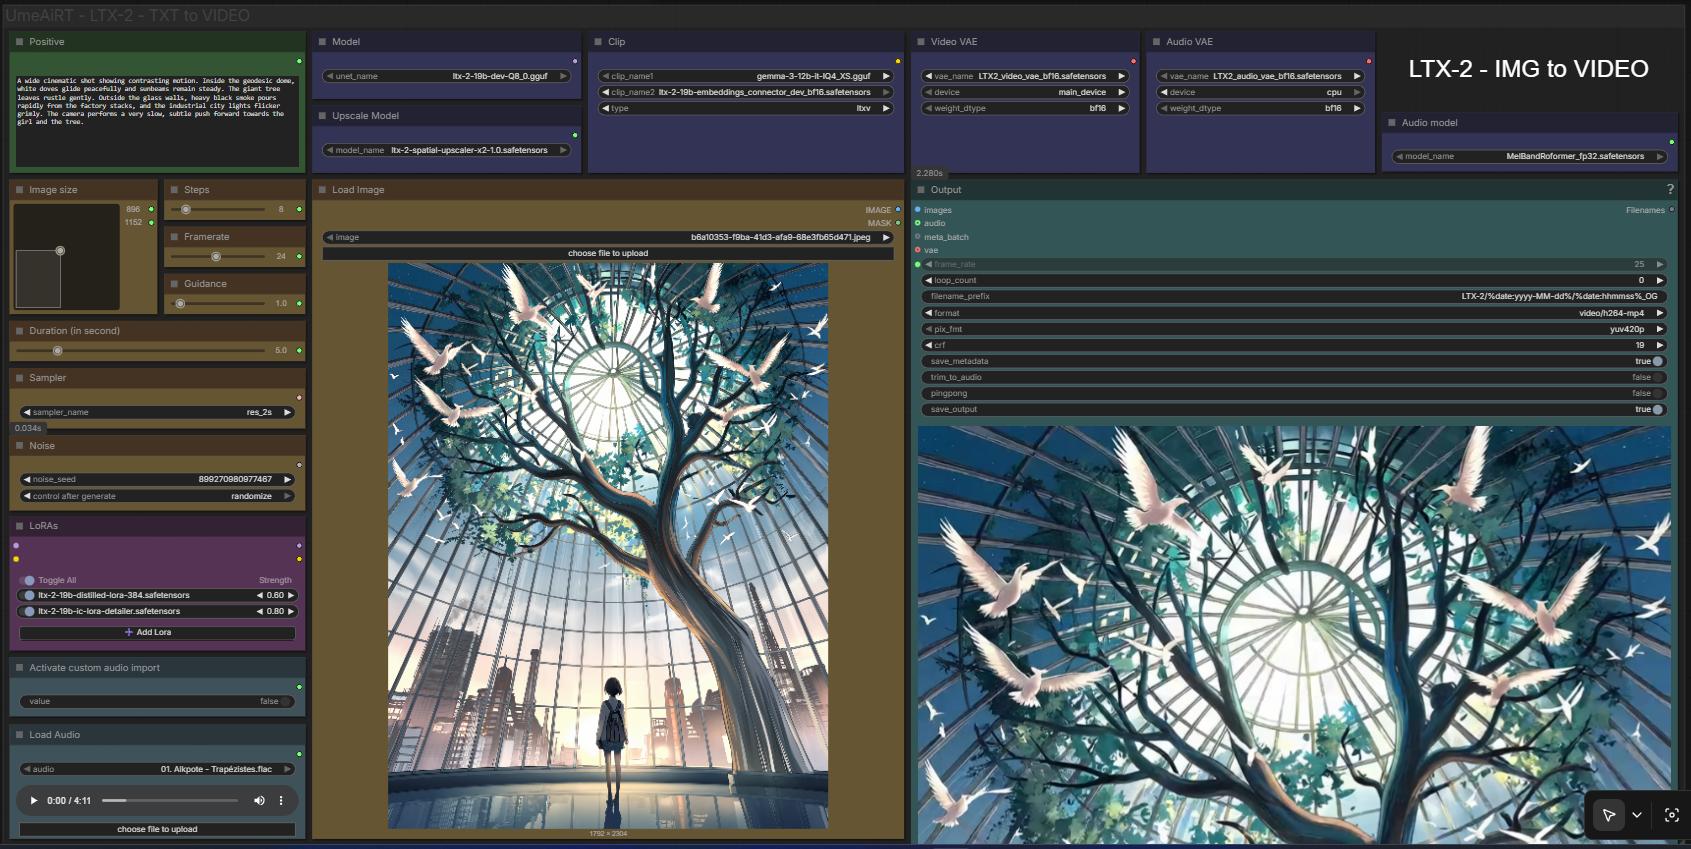Viewport: 1691px width, 849px height.
Task: Decrease the loop_count with left arrow
Action: click(928, 280)
